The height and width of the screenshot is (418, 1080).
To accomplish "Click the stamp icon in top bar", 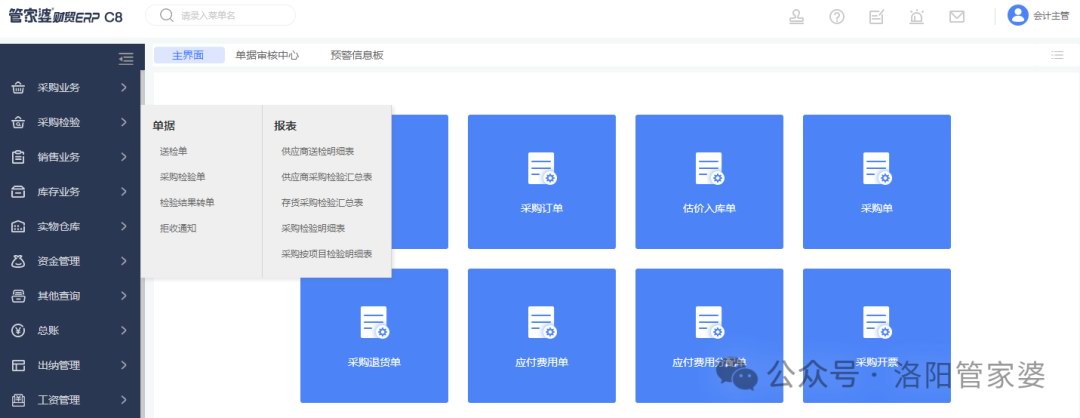I will [x=797, y=16].
